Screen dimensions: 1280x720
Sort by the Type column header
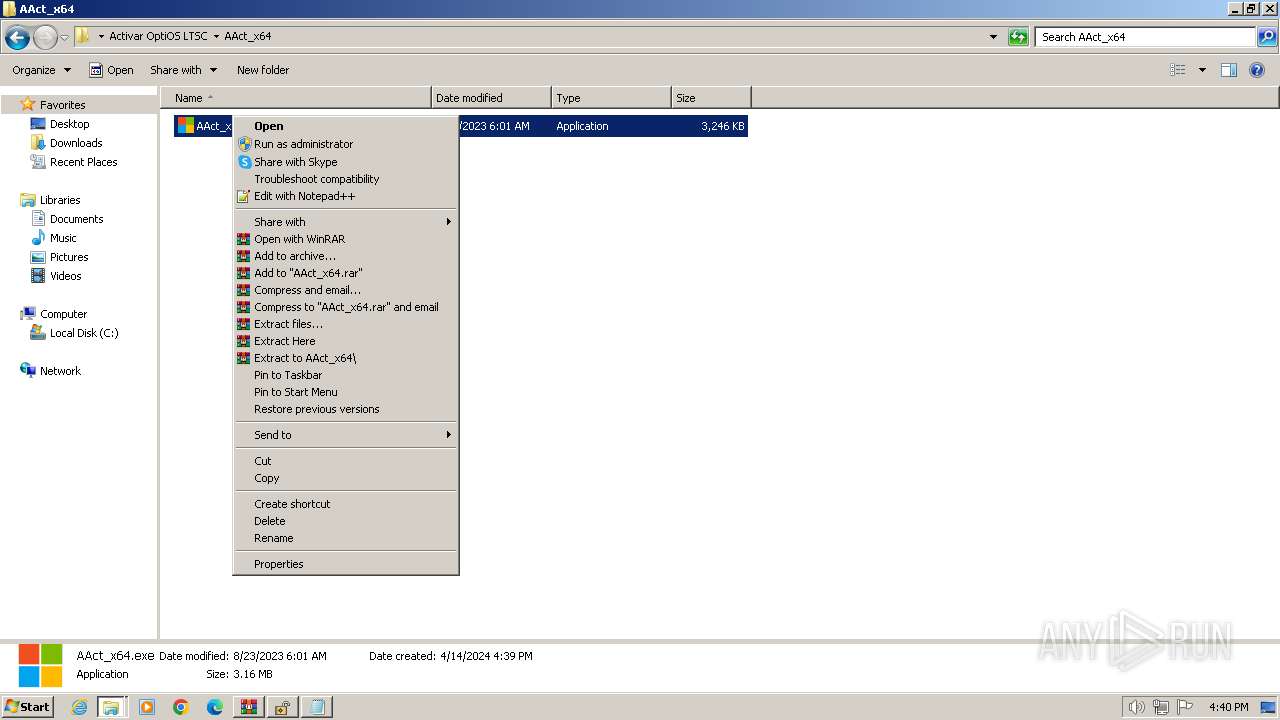(x=611, y=98)
